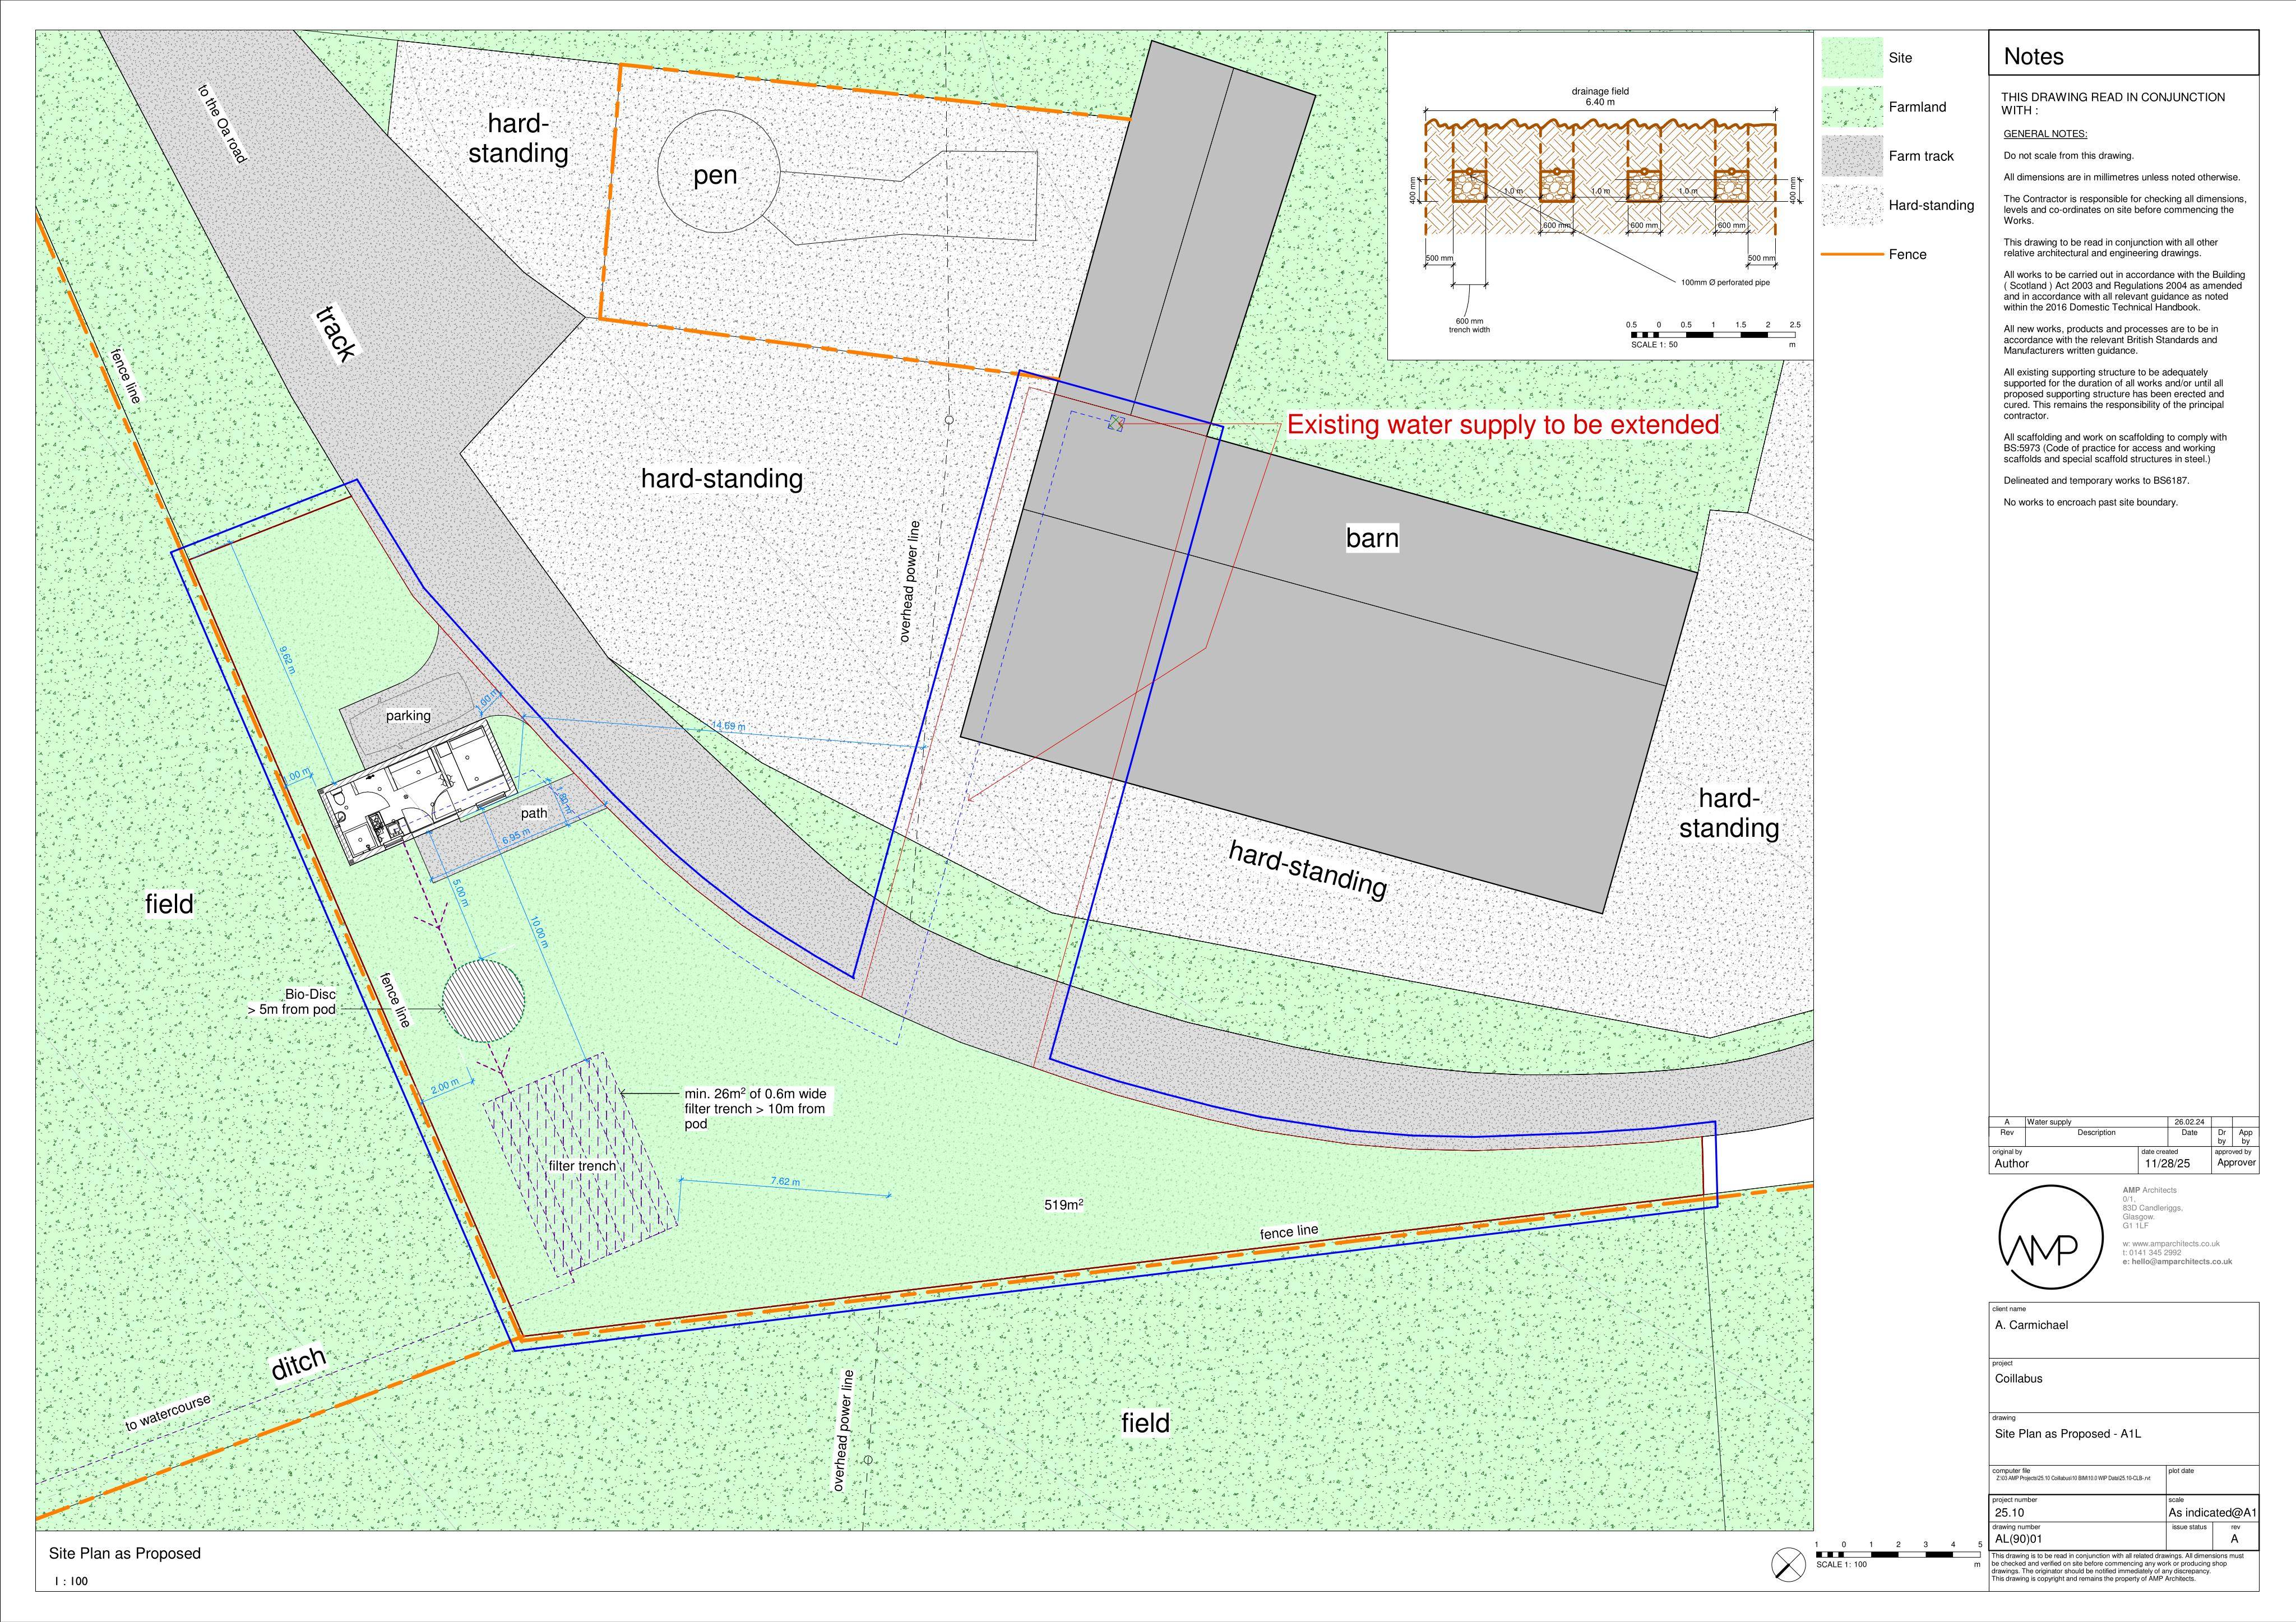
Task: Click the '519m²' area label
Action: click(x=1064, y=1205)
